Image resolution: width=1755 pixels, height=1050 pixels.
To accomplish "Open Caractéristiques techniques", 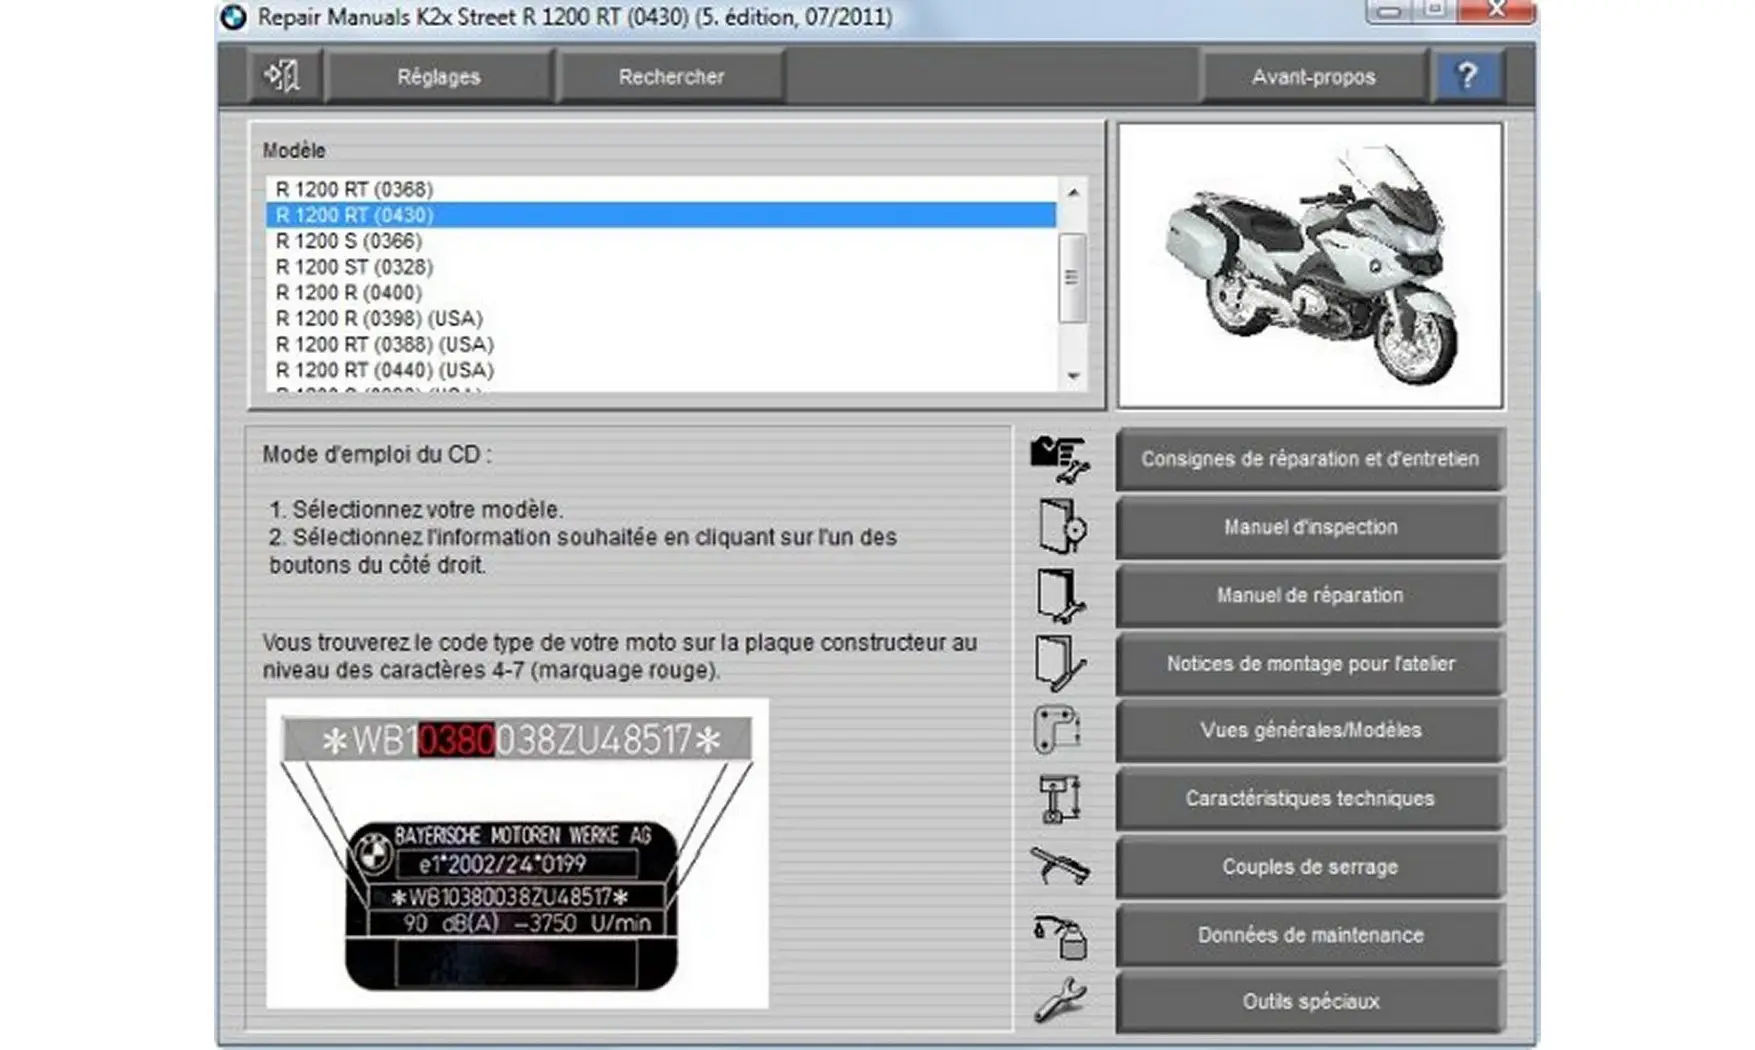I will click(x=1310, y=798).
